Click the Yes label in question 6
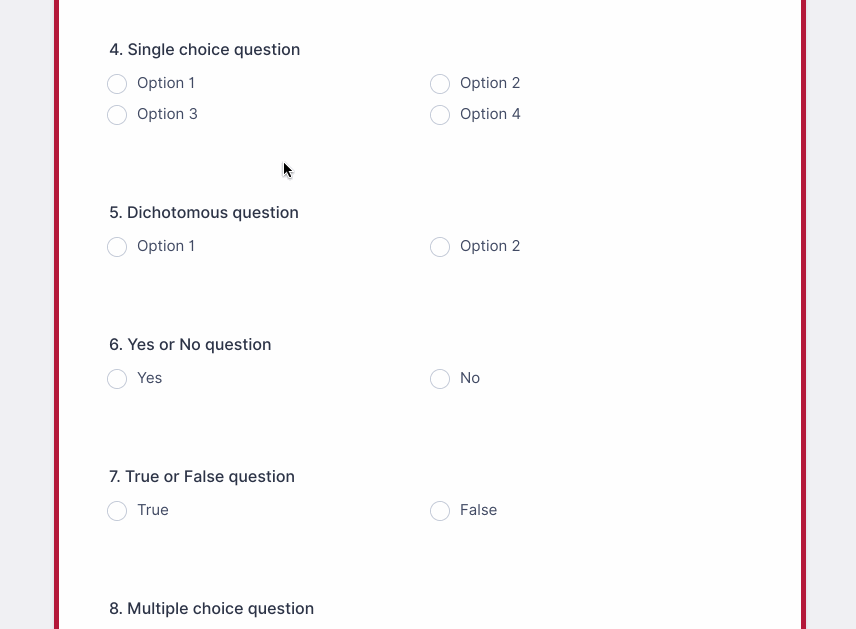The image size is (856, 629). pyautogui.click(x=149, y=379)
